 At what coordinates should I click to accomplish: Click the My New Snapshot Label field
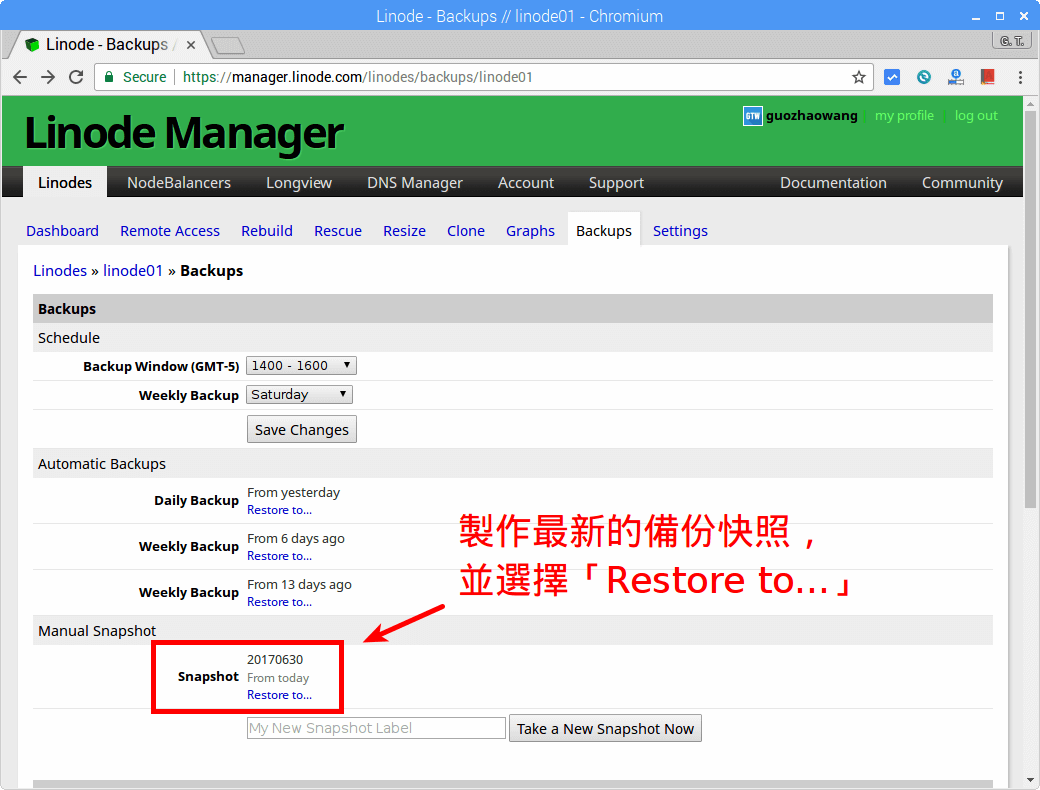(x=376, y=729)
